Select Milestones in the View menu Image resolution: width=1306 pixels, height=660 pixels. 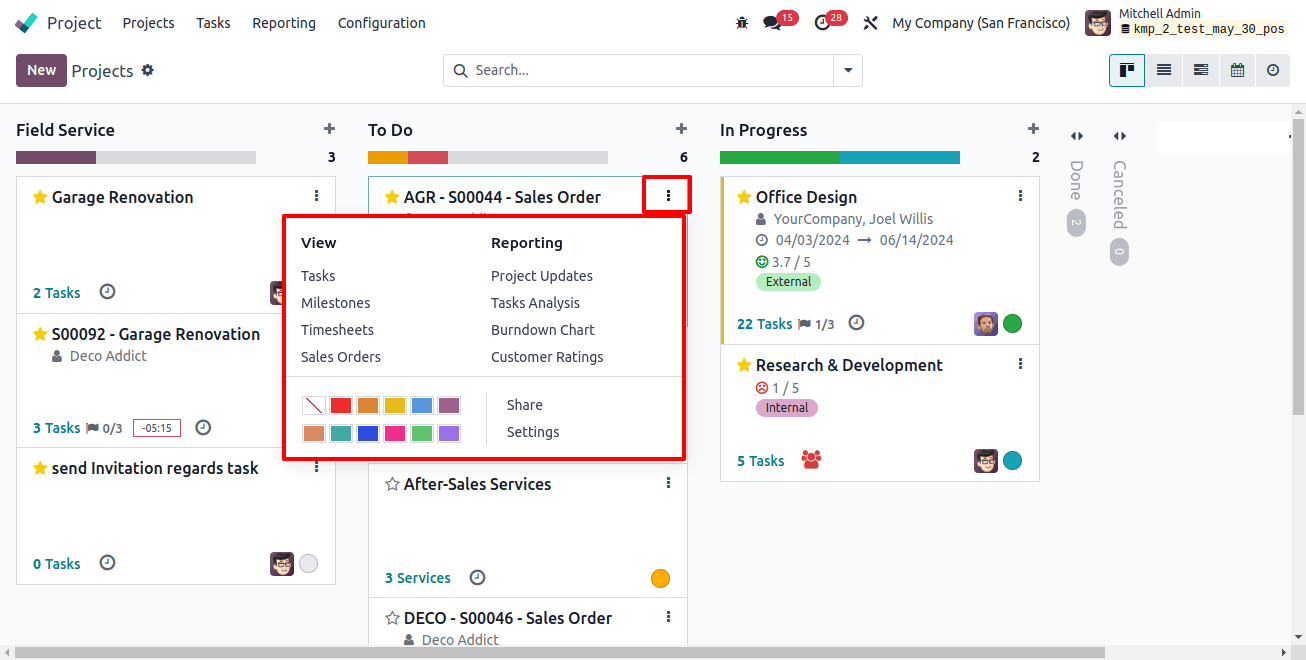pyautogui.click(x=336, y=302)
